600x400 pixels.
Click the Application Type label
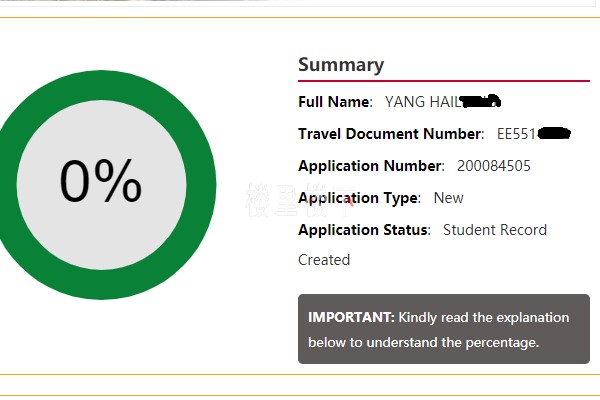[359, 197]
